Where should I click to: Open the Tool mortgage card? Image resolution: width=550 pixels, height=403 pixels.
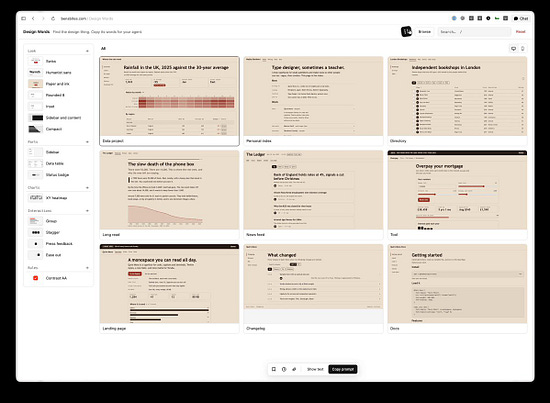pyautogui.click(x=457, y=195)
